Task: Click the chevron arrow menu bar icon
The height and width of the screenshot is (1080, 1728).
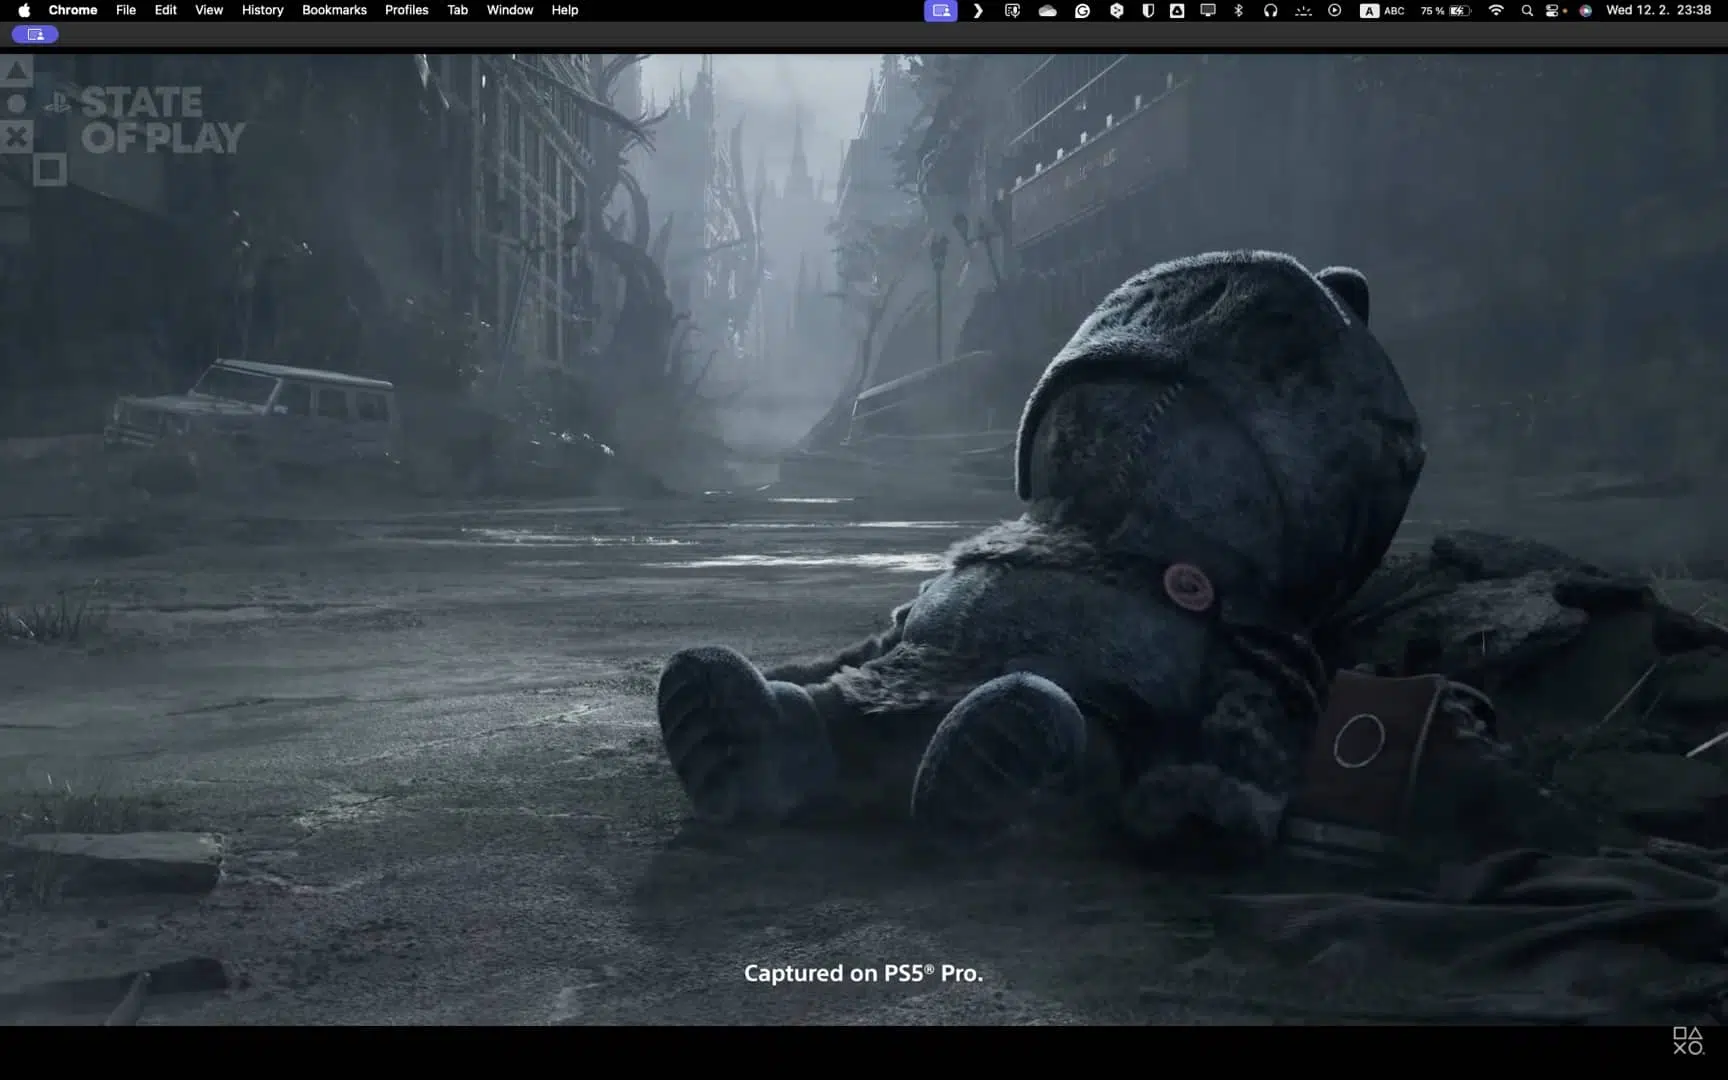Action: tap(978, 10)
